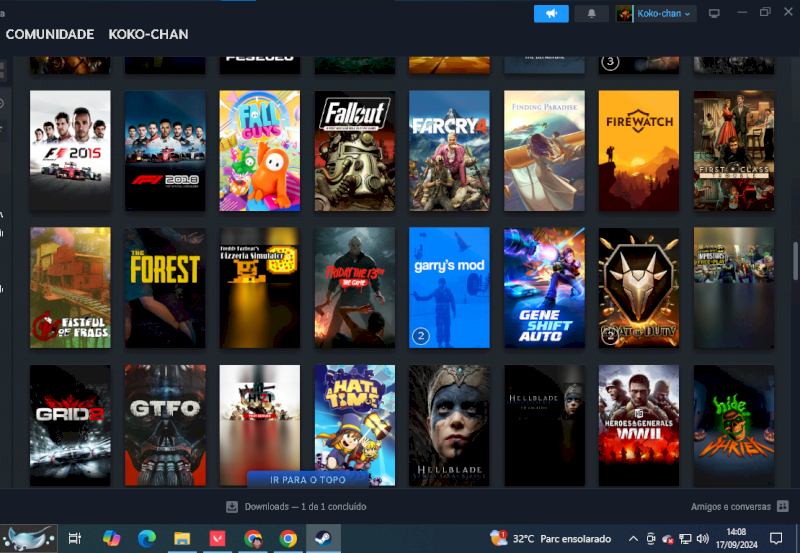Open the network tray icon

685,539
